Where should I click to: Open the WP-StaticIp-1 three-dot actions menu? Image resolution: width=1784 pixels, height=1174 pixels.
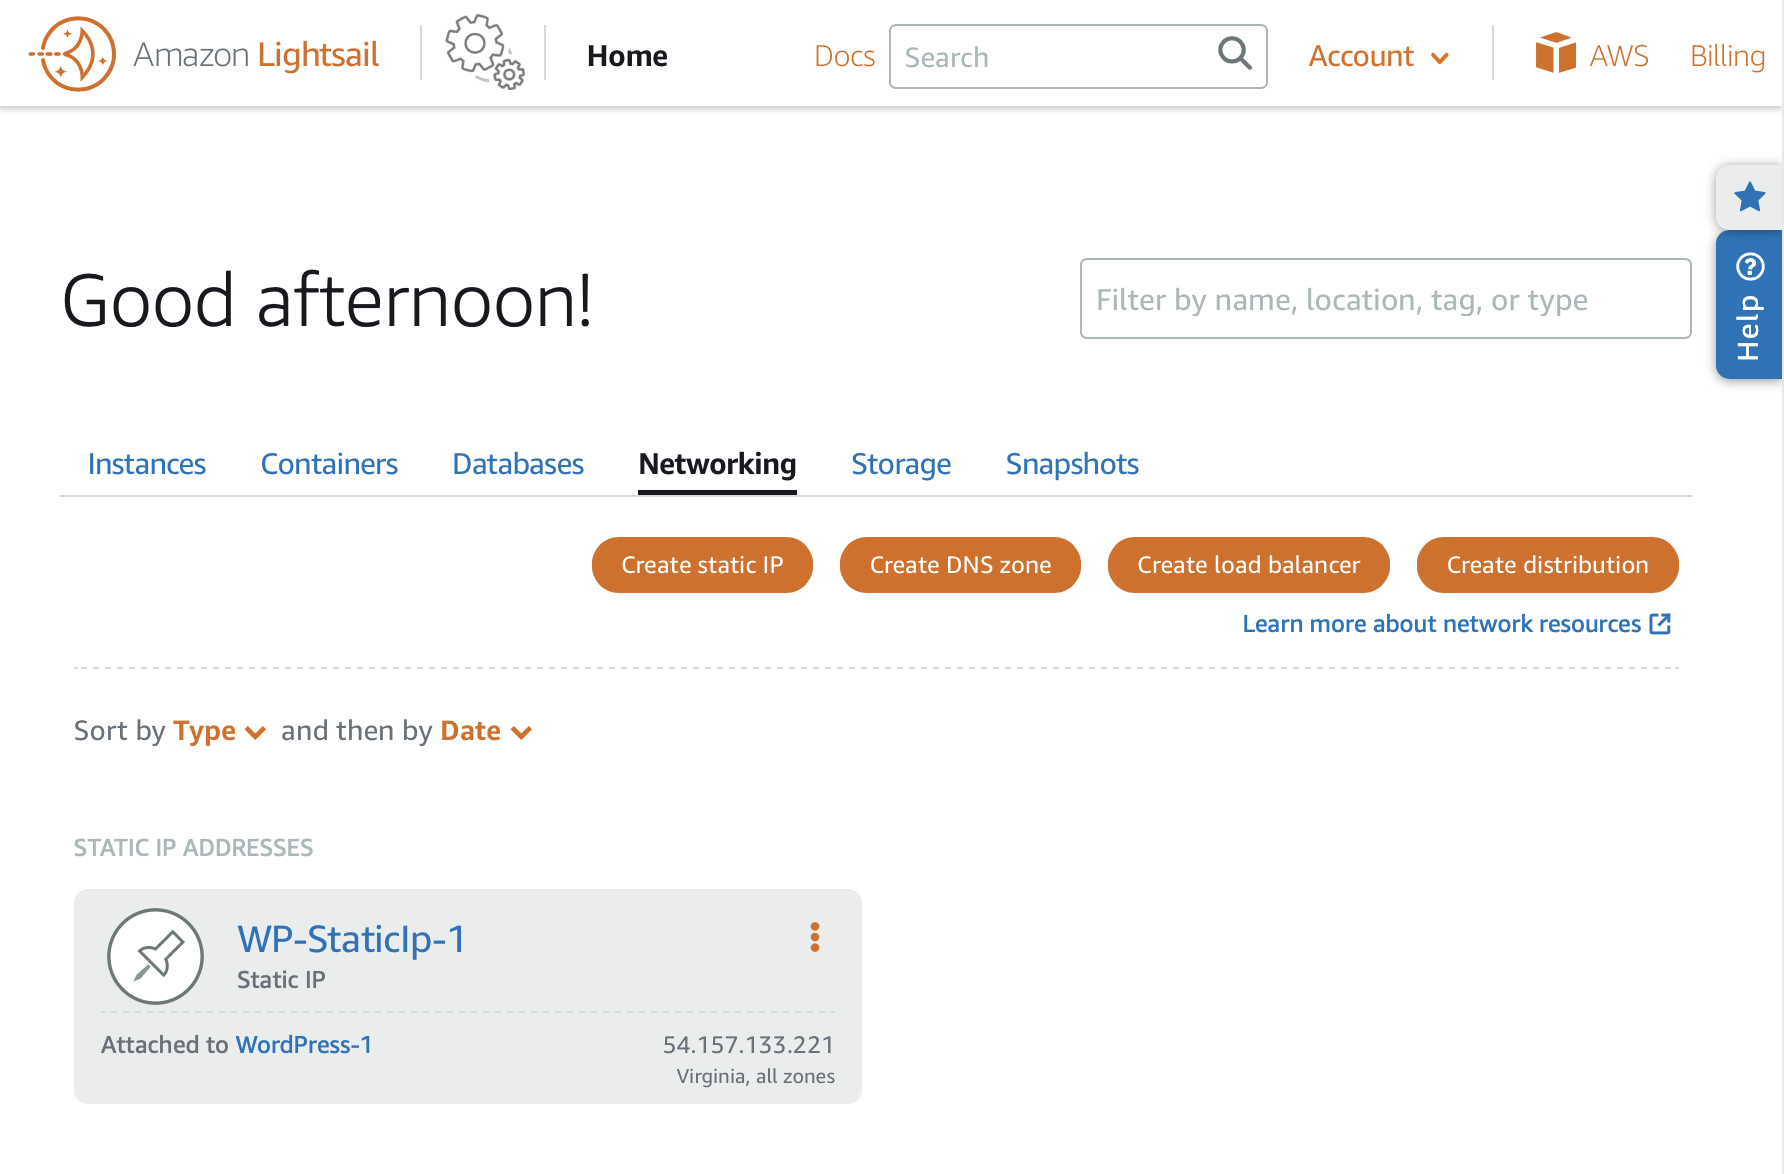coord(815,937)
